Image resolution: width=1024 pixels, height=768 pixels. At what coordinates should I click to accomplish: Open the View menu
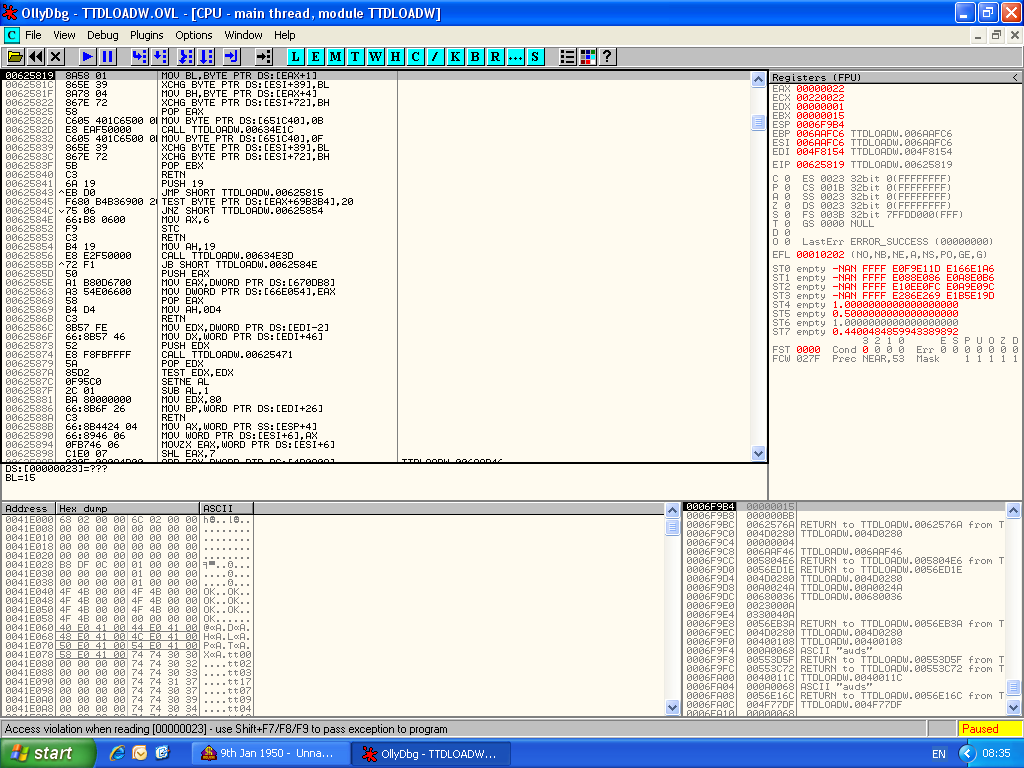coord(64,35)
